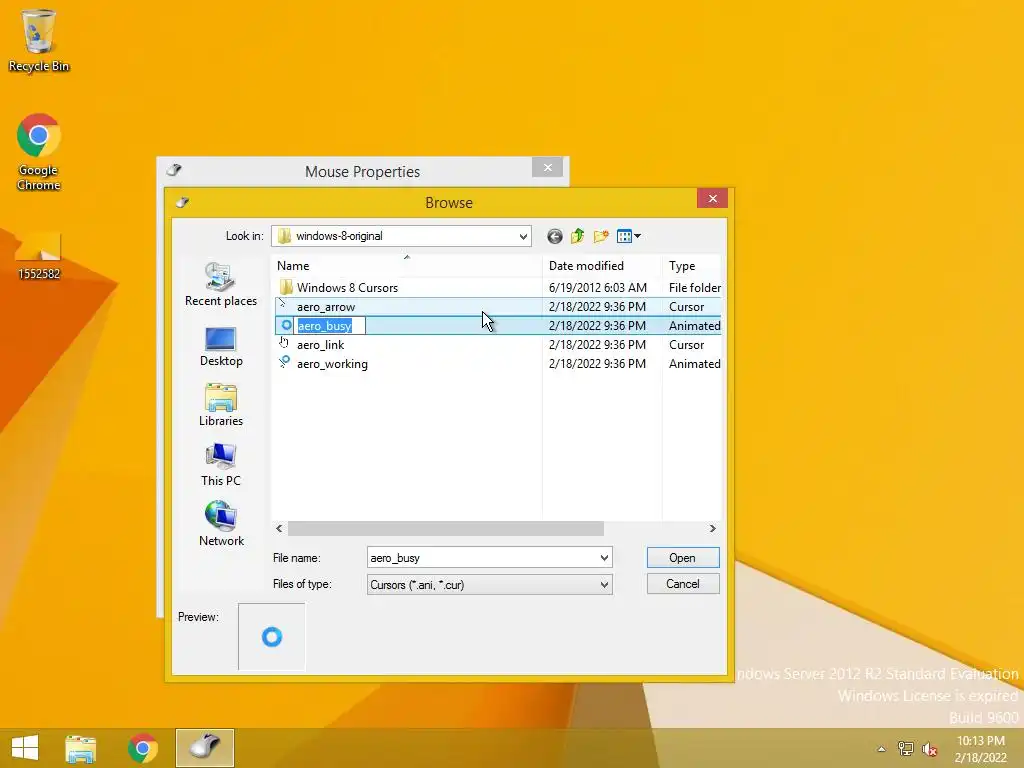Image resolution: width=1024 pixels, height=768 pixels.
Task: Go to This PC location
Action: (x=221, y=465)
